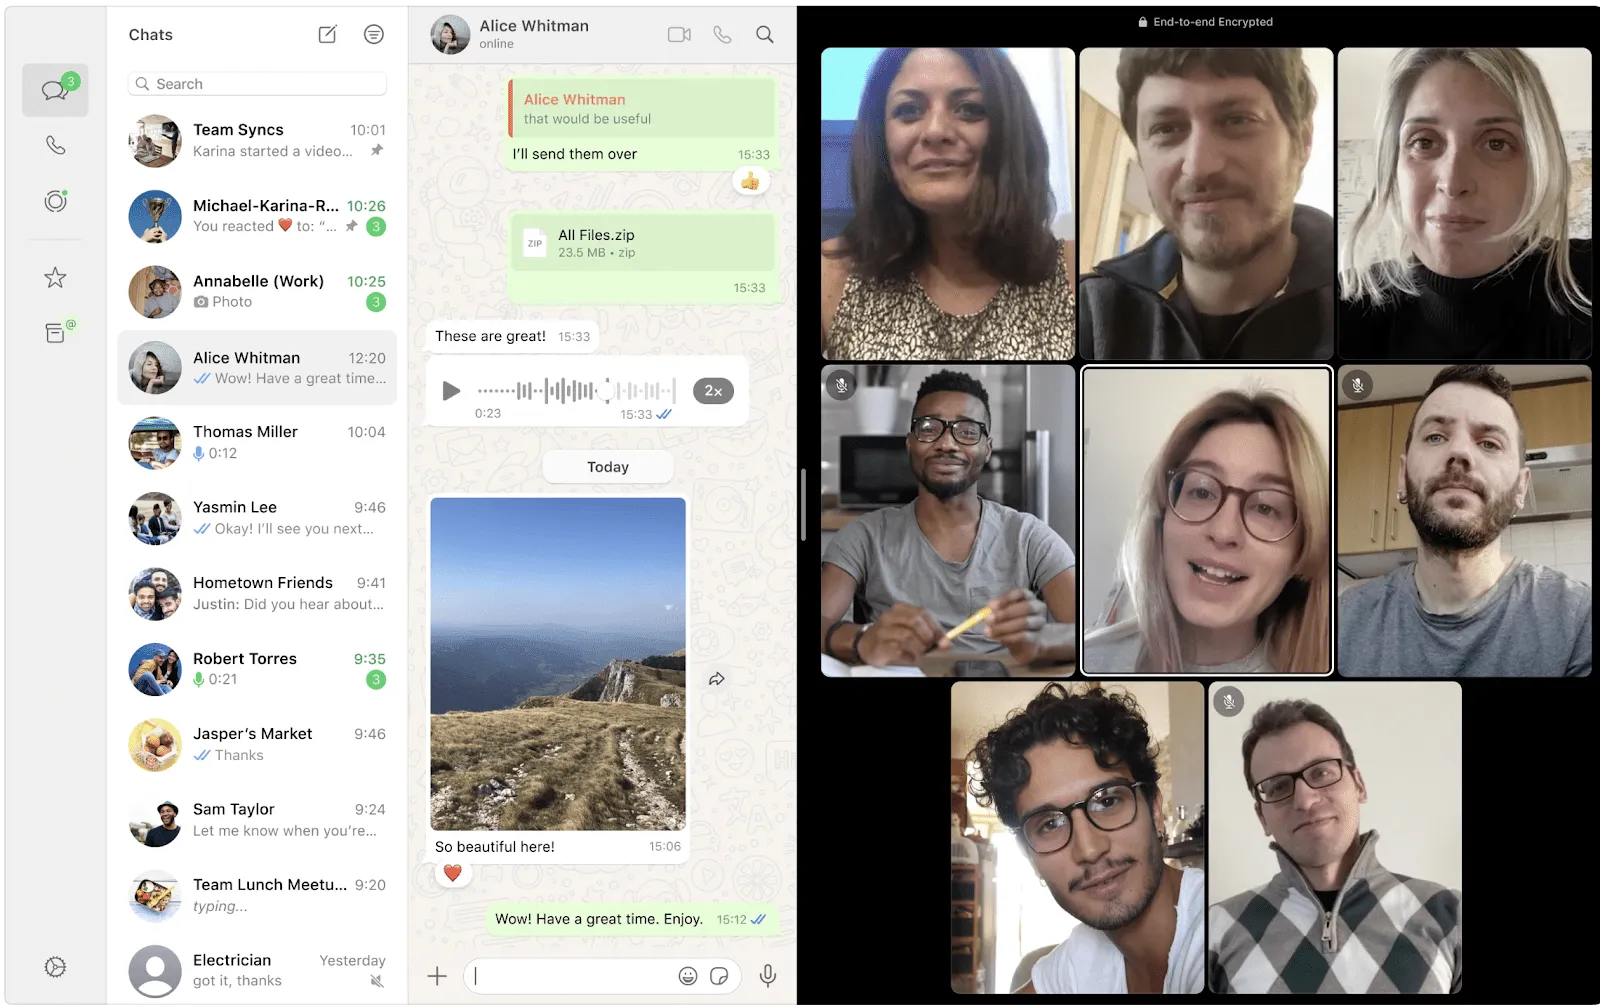Toggle 2x playback speed on voice message

[713, 391]
